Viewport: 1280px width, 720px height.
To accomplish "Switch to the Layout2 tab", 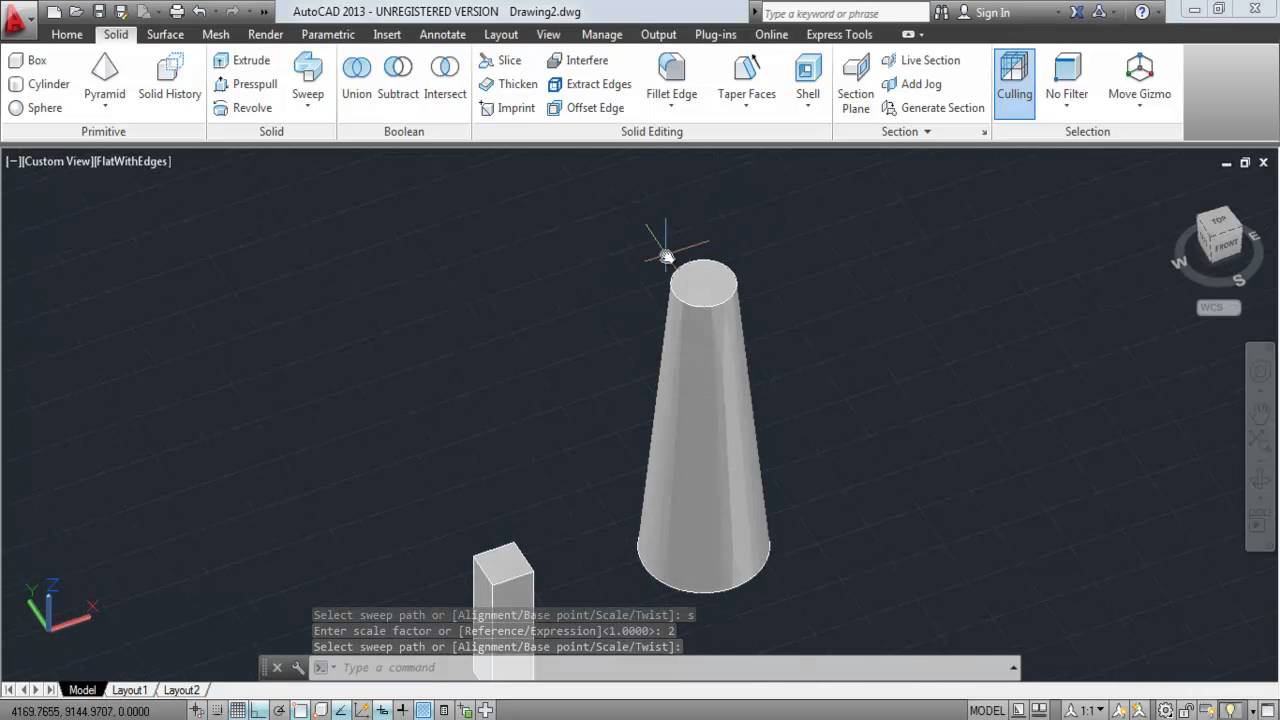I will click(181, 690).
